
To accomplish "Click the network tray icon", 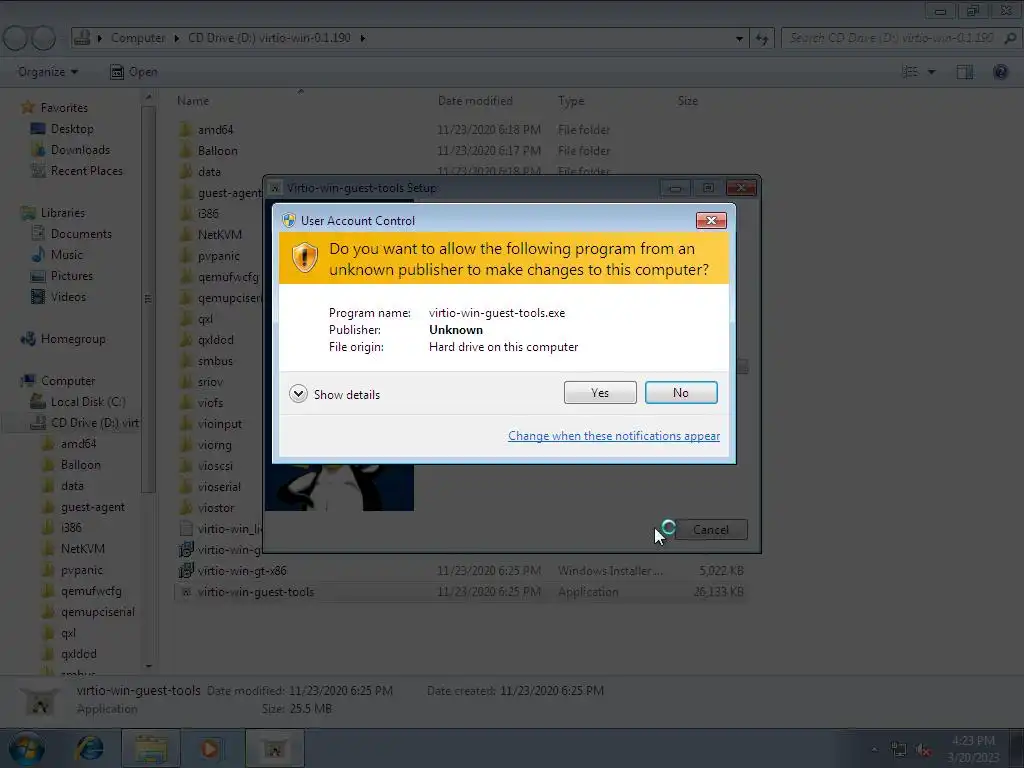I will [899, 750].
